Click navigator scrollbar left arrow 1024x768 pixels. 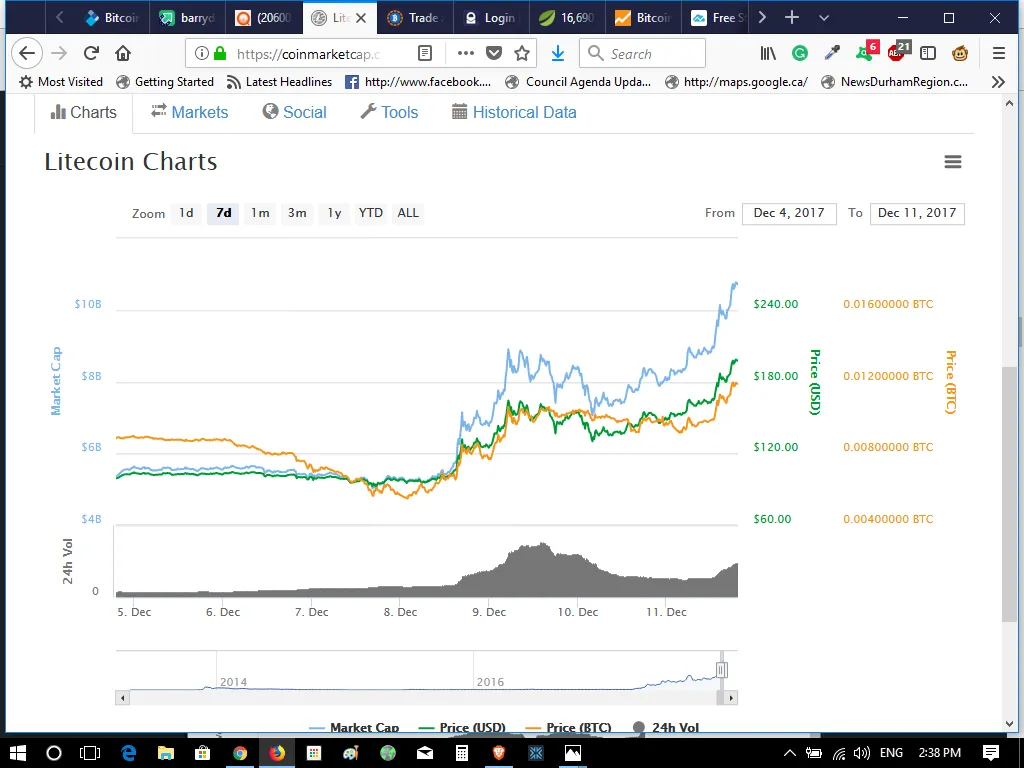click(122, 697)
